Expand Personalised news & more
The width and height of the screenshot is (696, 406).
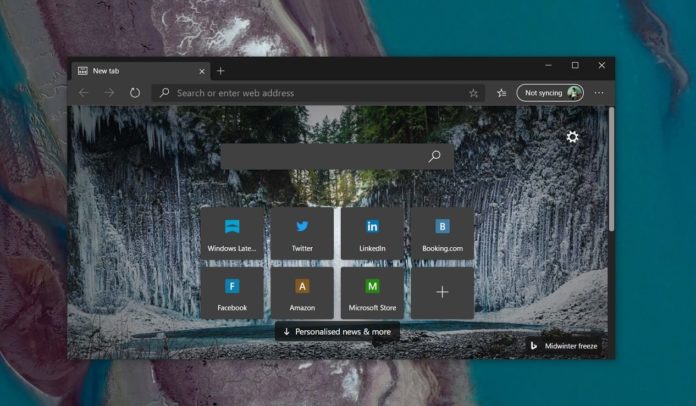(337, 332)
